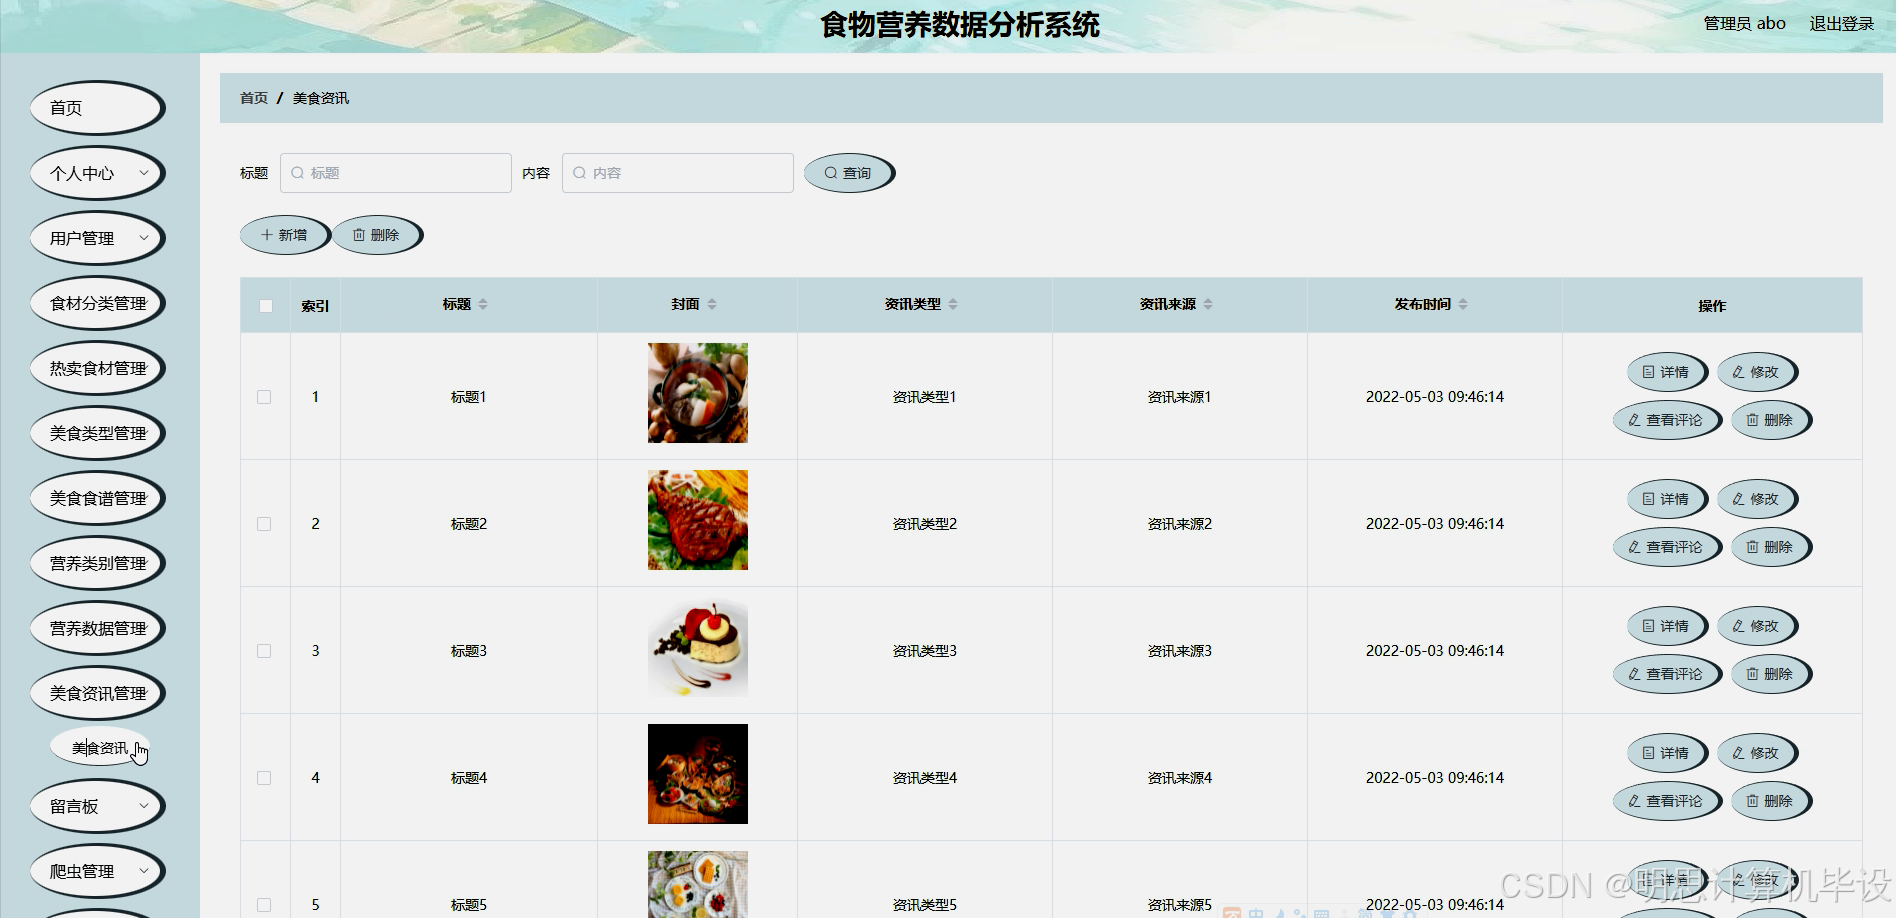Click the 首页 breadcrumb link
The height and width of the screenshot is (918, 1896).
pos(254,98)
